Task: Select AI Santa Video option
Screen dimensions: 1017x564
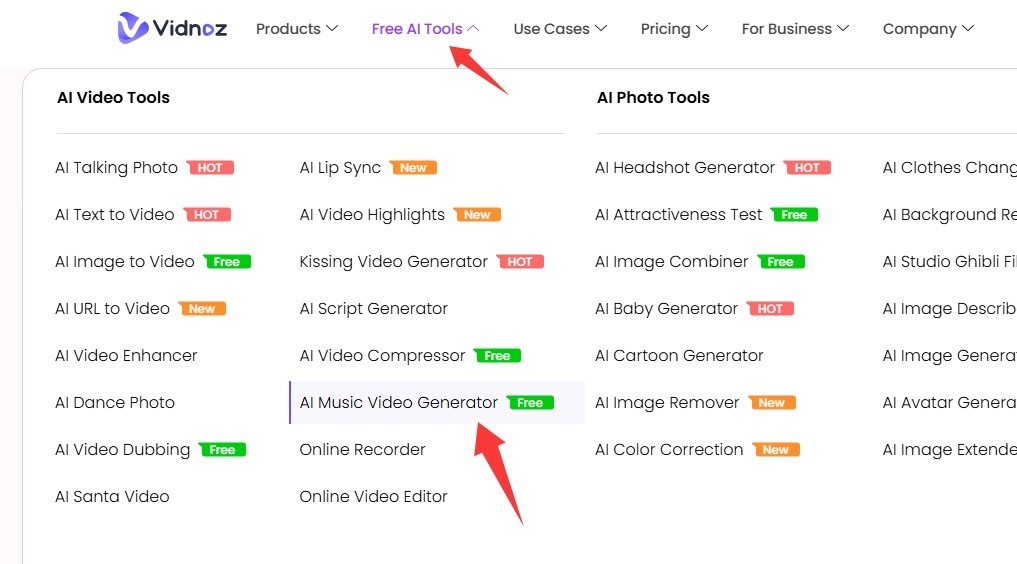Action: click(x=112, y=497)
